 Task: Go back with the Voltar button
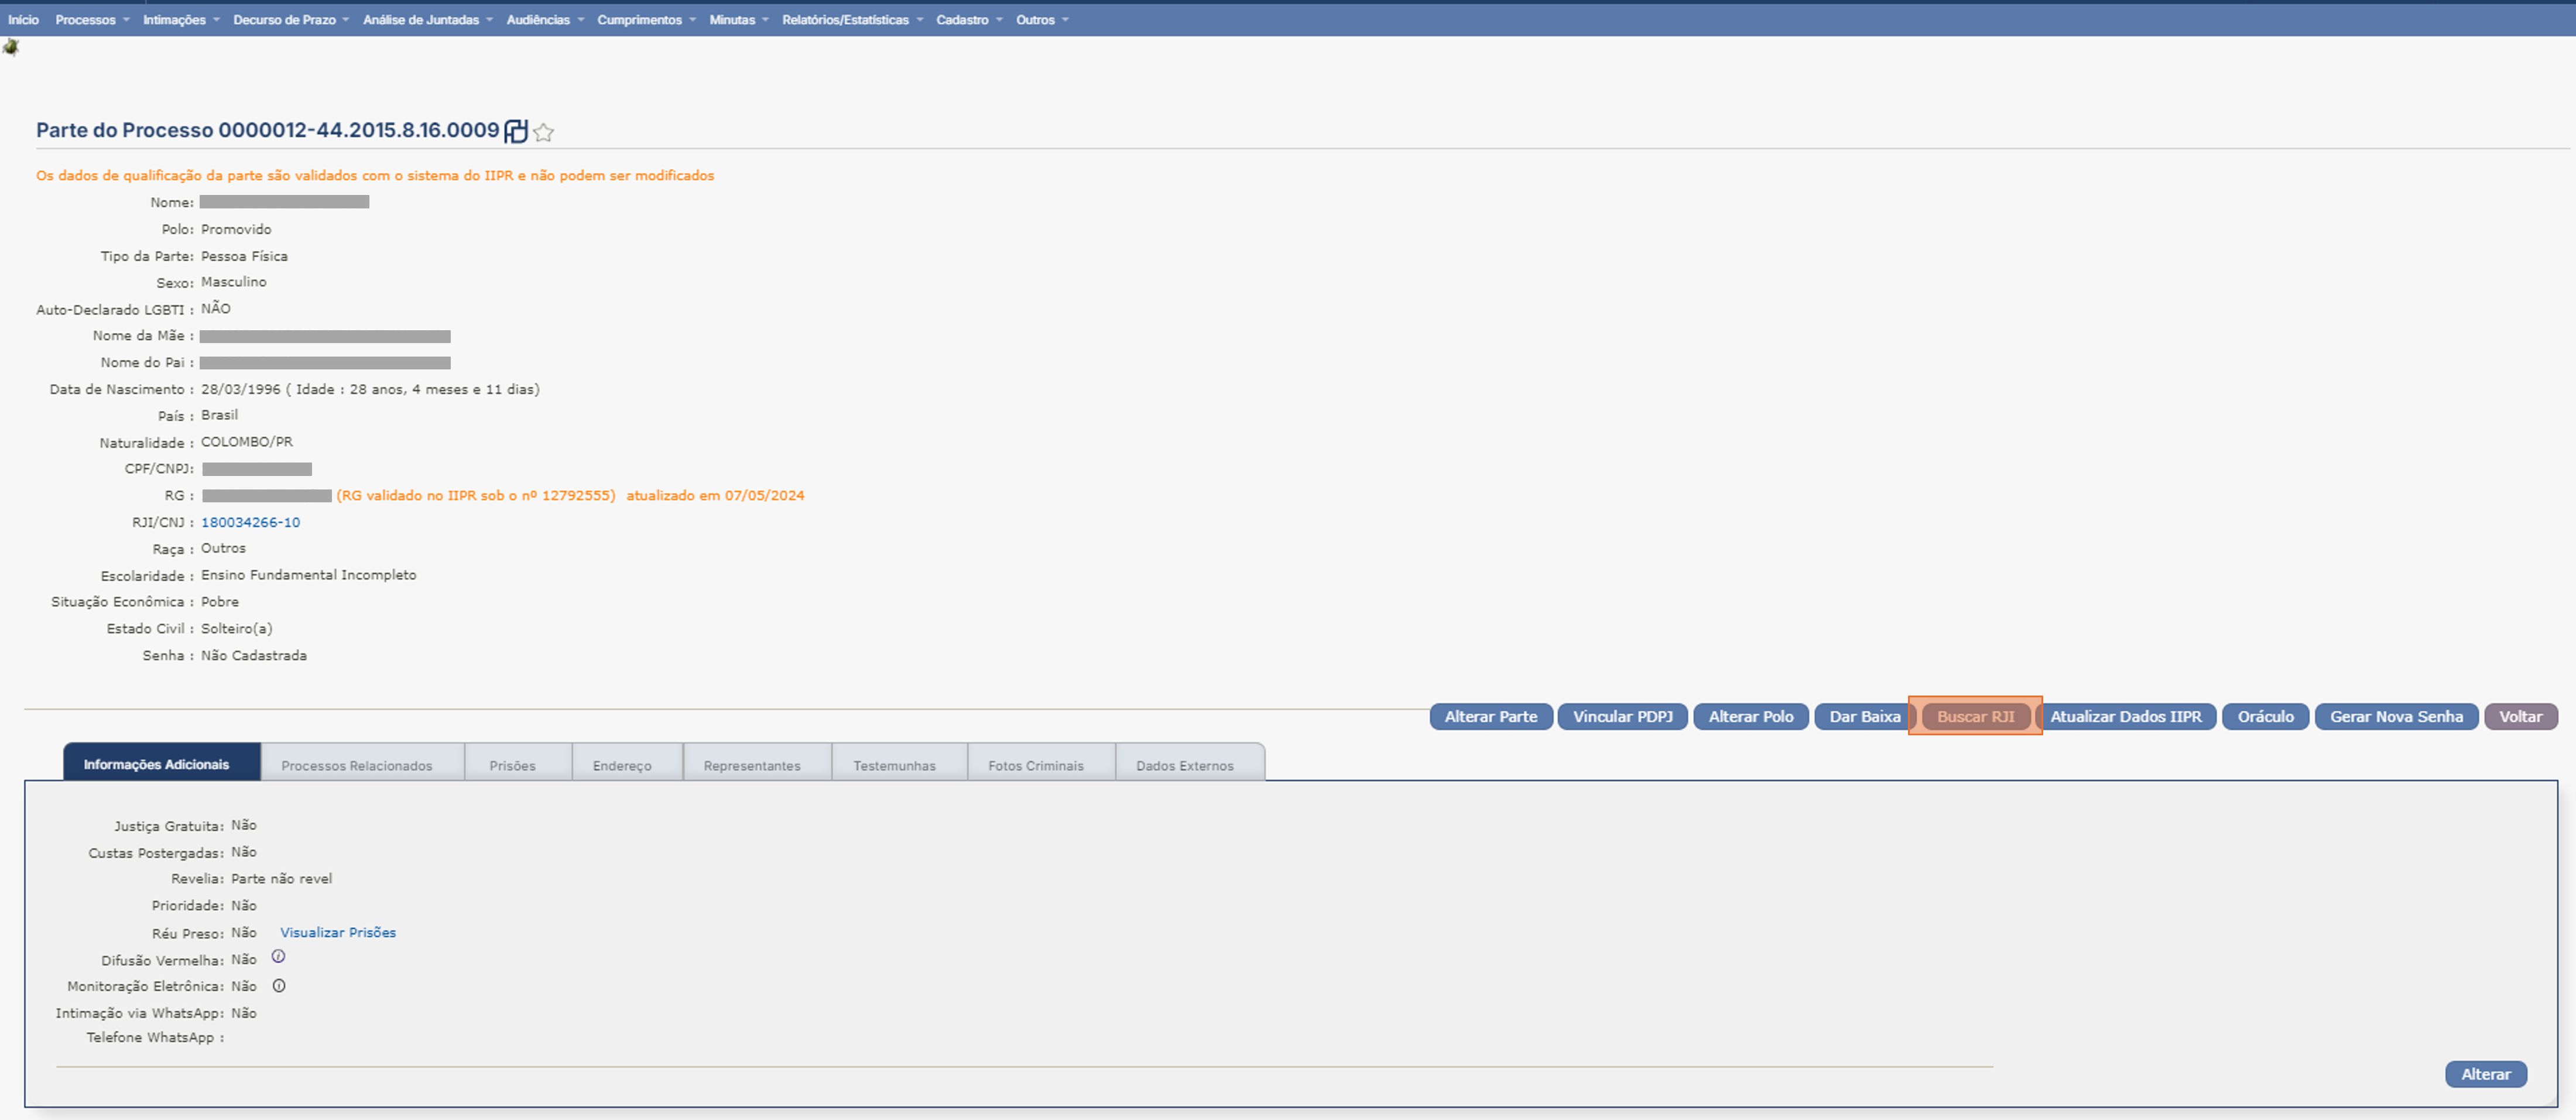[2521, 717]
